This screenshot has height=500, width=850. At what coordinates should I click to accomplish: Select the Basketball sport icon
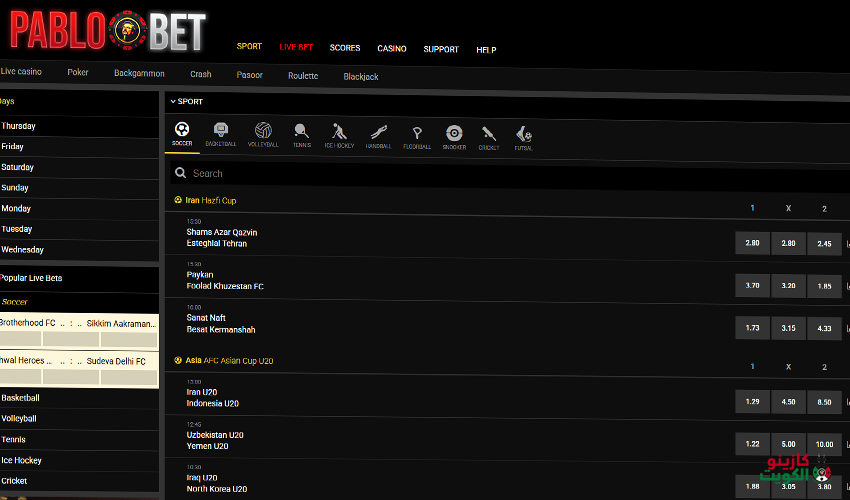(221, 134)
